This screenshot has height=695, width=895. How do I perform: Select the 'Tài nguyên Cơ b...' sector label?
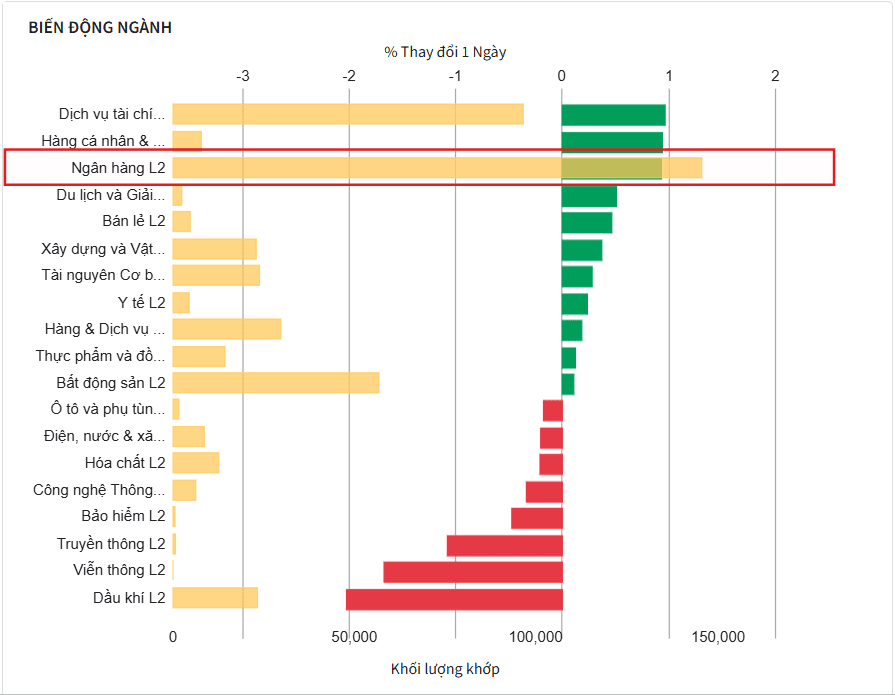tap(103, 275)
